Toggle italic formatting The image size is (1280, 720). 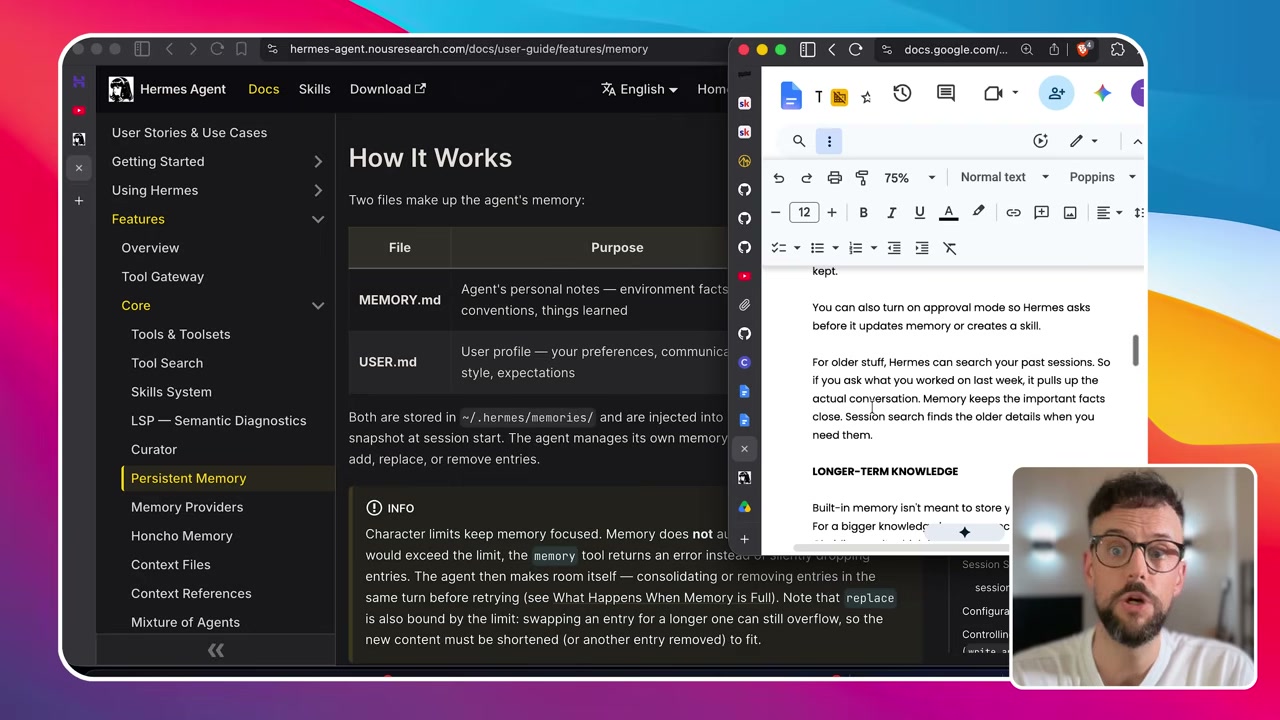pyautogui.click(x=891, y=213)
